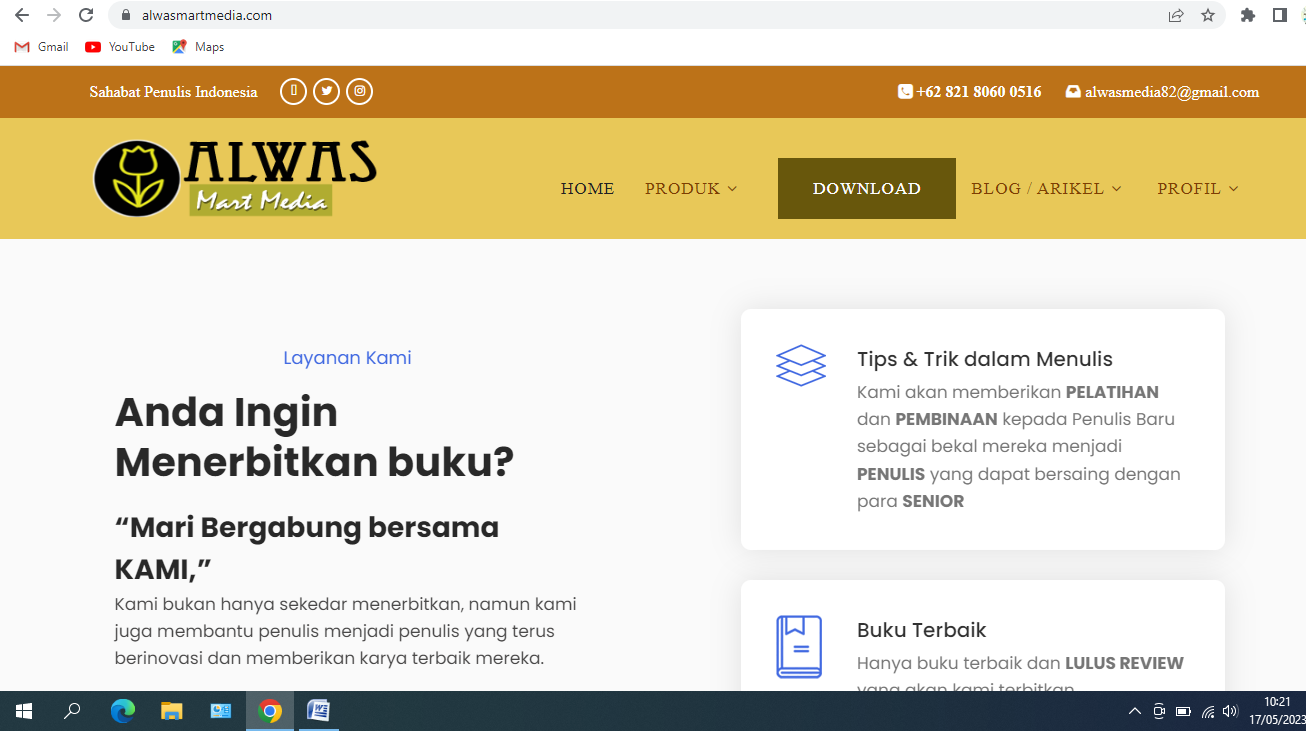Open the YouTube bookmark in bookmarks bar
The width and height of the screenshot is (1306, 731).
(x=120, y=47)
